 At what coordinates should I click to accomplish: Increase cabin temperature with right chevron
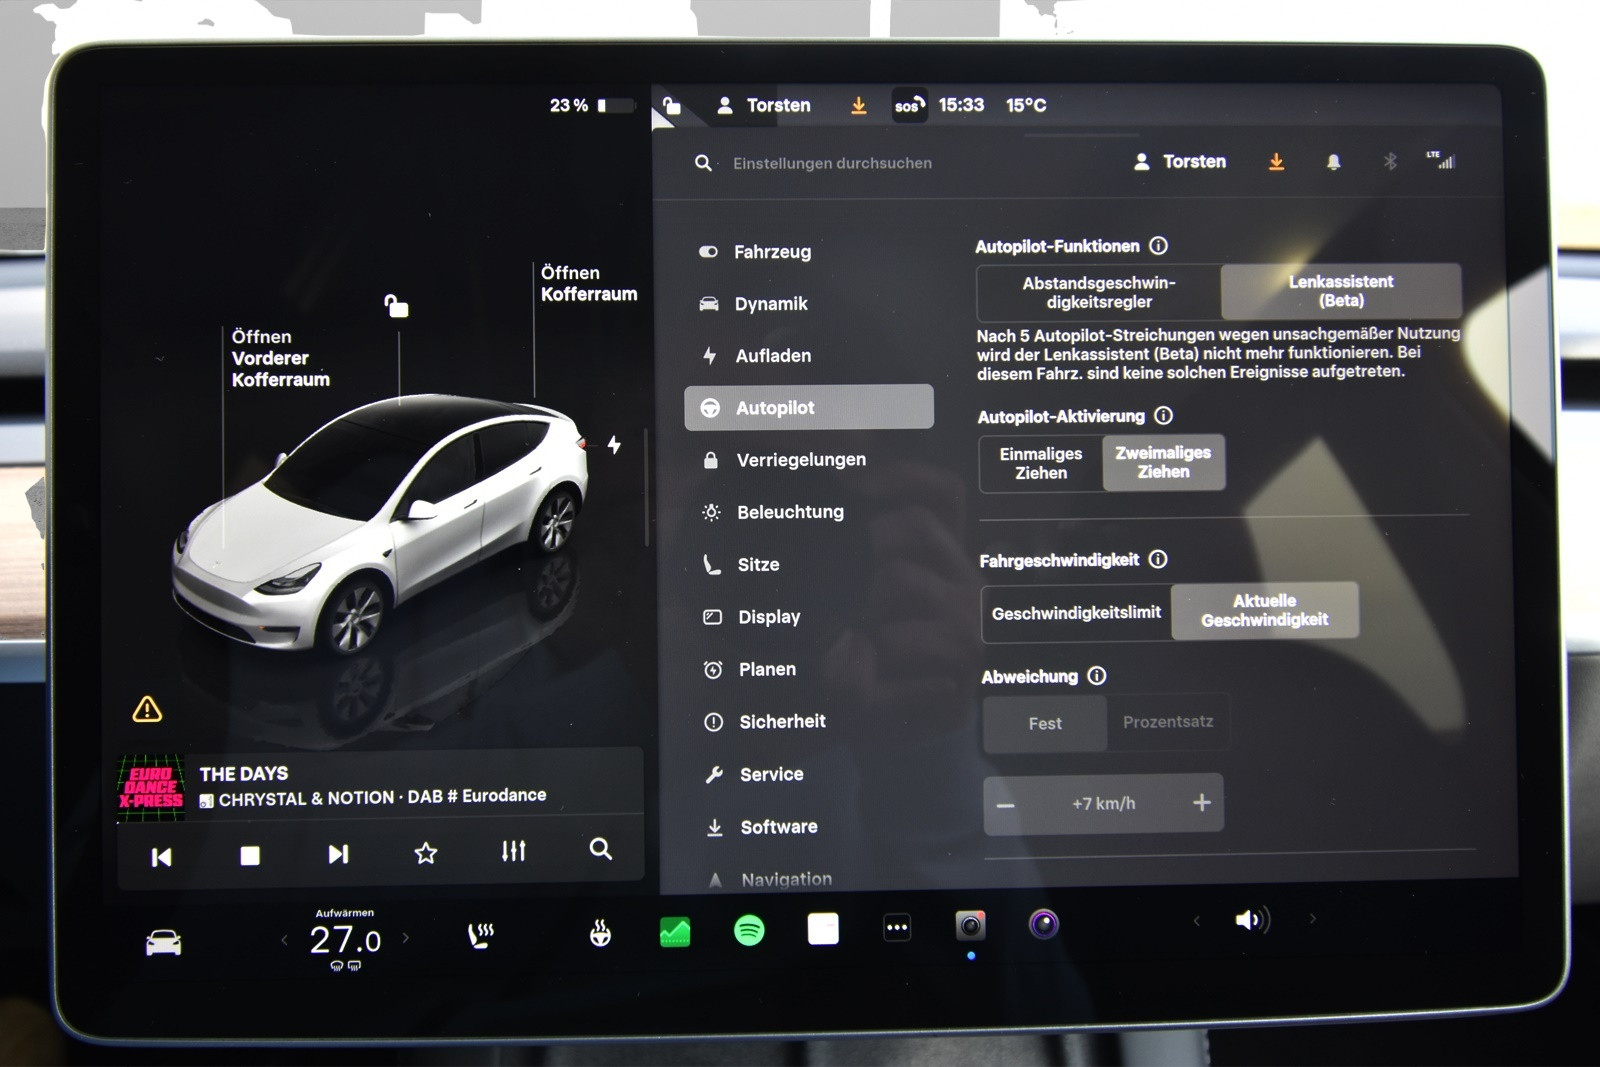pyautogui.click(x=406, y=938)
